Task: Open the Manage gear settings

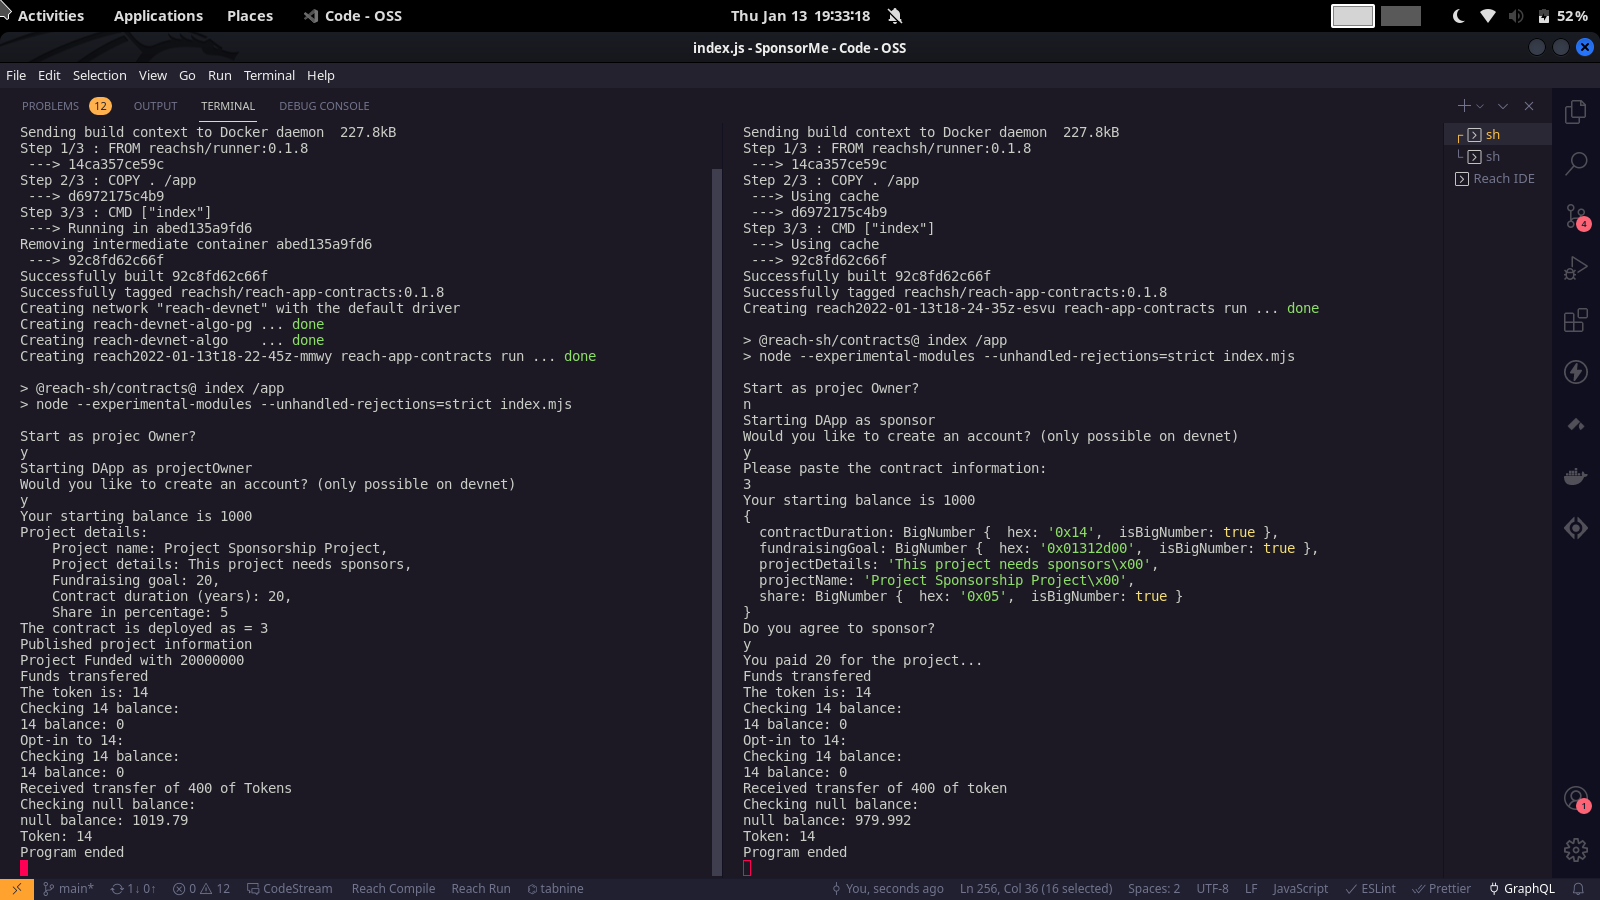Action: coord(1576,850)
